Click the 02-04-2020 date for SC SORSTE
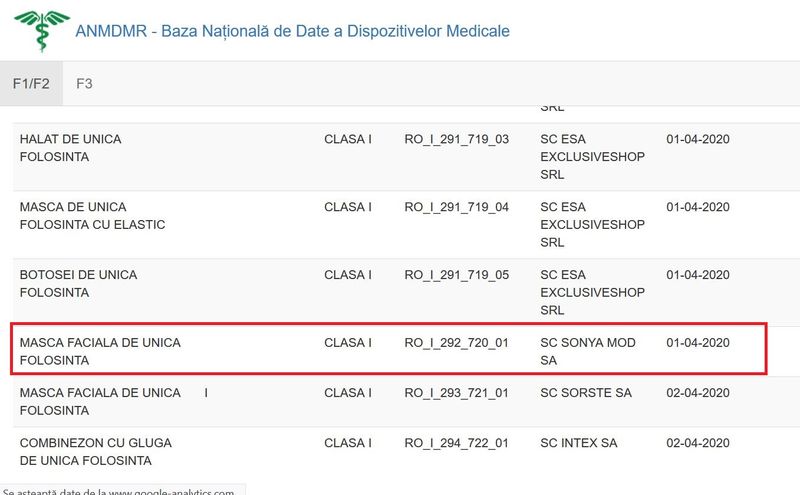Image resolution: width=800 pixels, height=495 pixels. (698, 393)
